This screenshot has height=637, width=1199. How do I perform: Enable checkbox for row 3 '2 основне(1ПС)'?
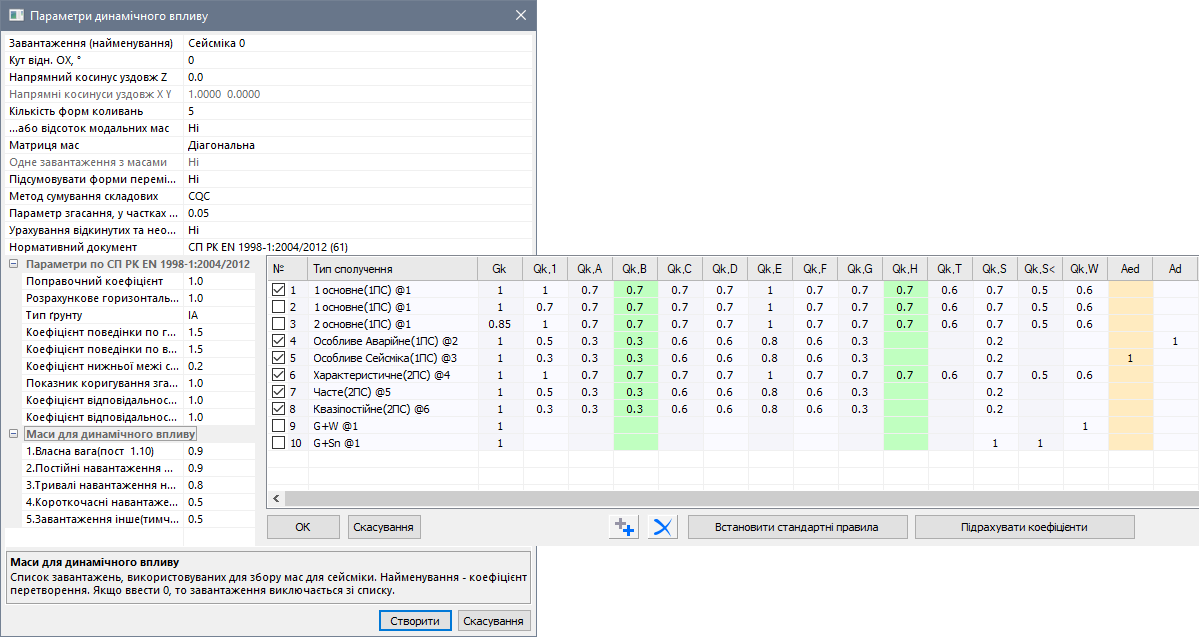(x=279, y=324)
